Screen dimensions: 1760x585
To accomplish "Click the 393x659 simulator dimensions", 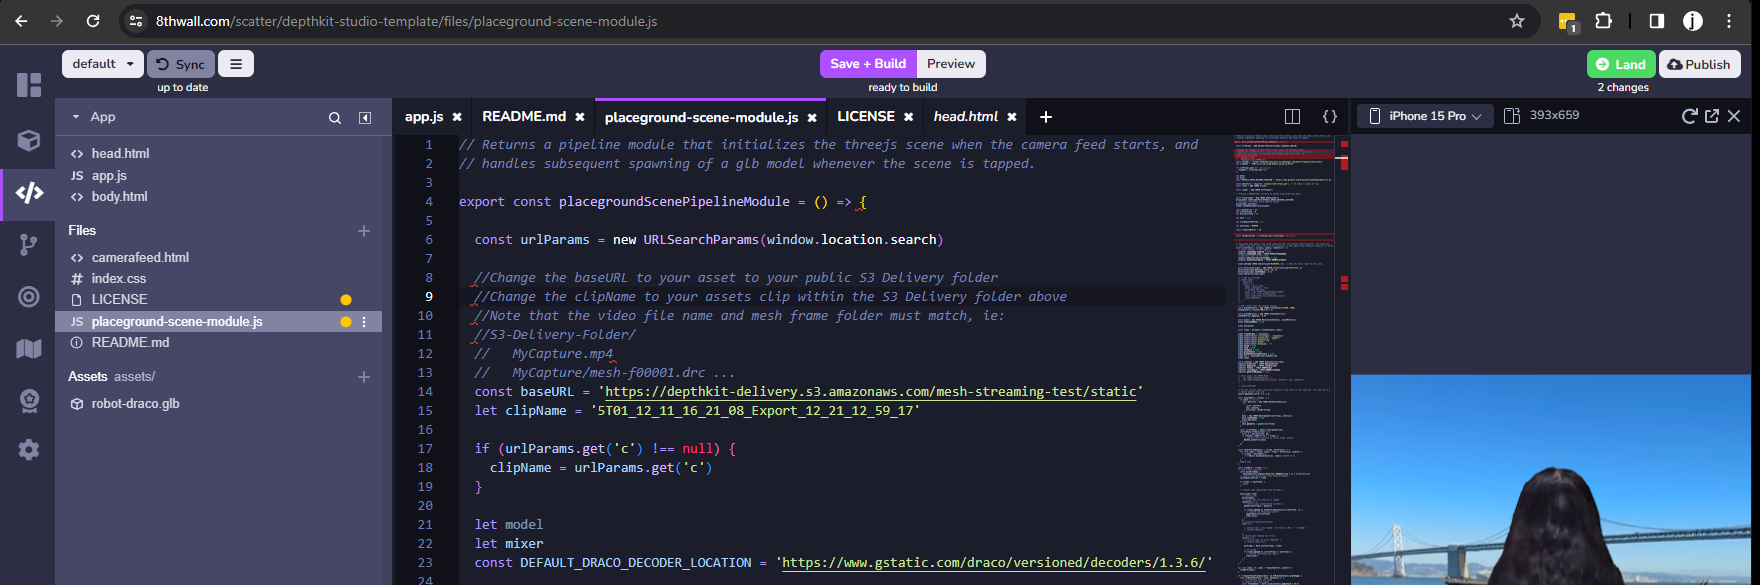I will 1554,116.
